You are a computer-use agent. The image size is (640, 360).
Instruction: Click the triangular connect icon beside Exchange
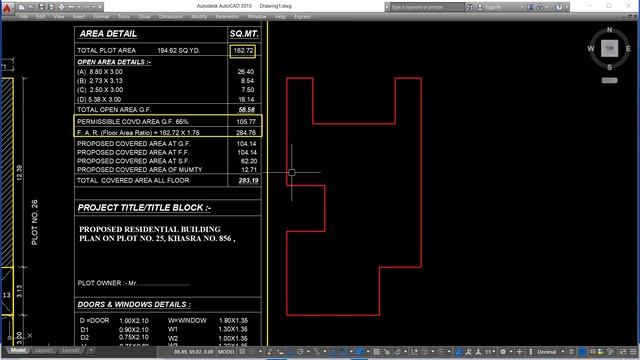540,7
